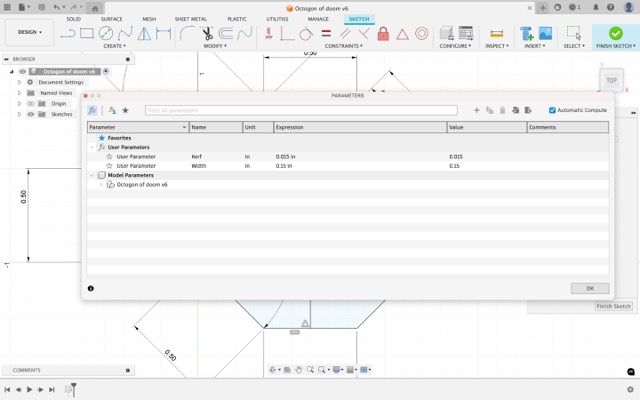Favorite the Kerf user parameter star
This screenshot has height=400, width=640.
click(109, 156)
